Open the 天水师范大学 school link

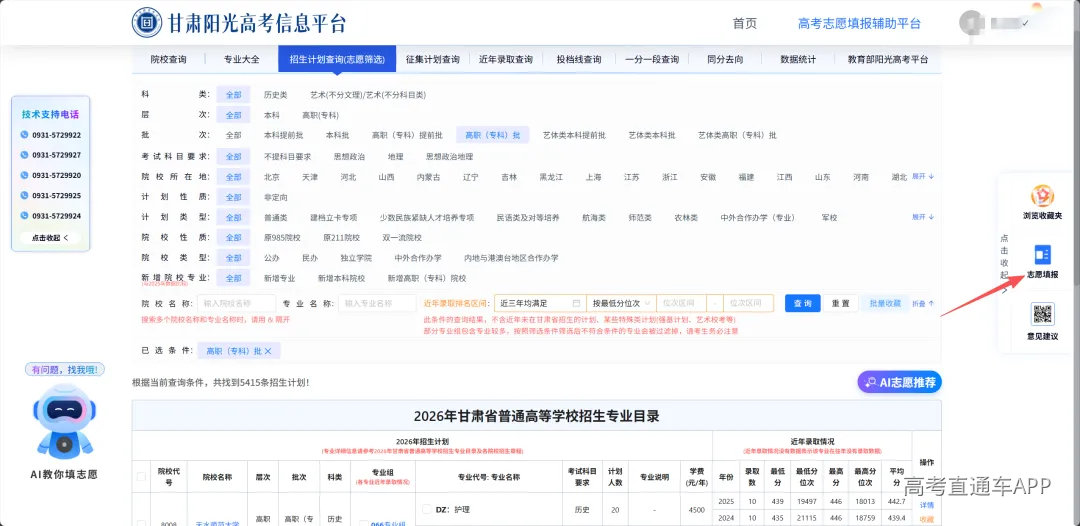[217, 523]
